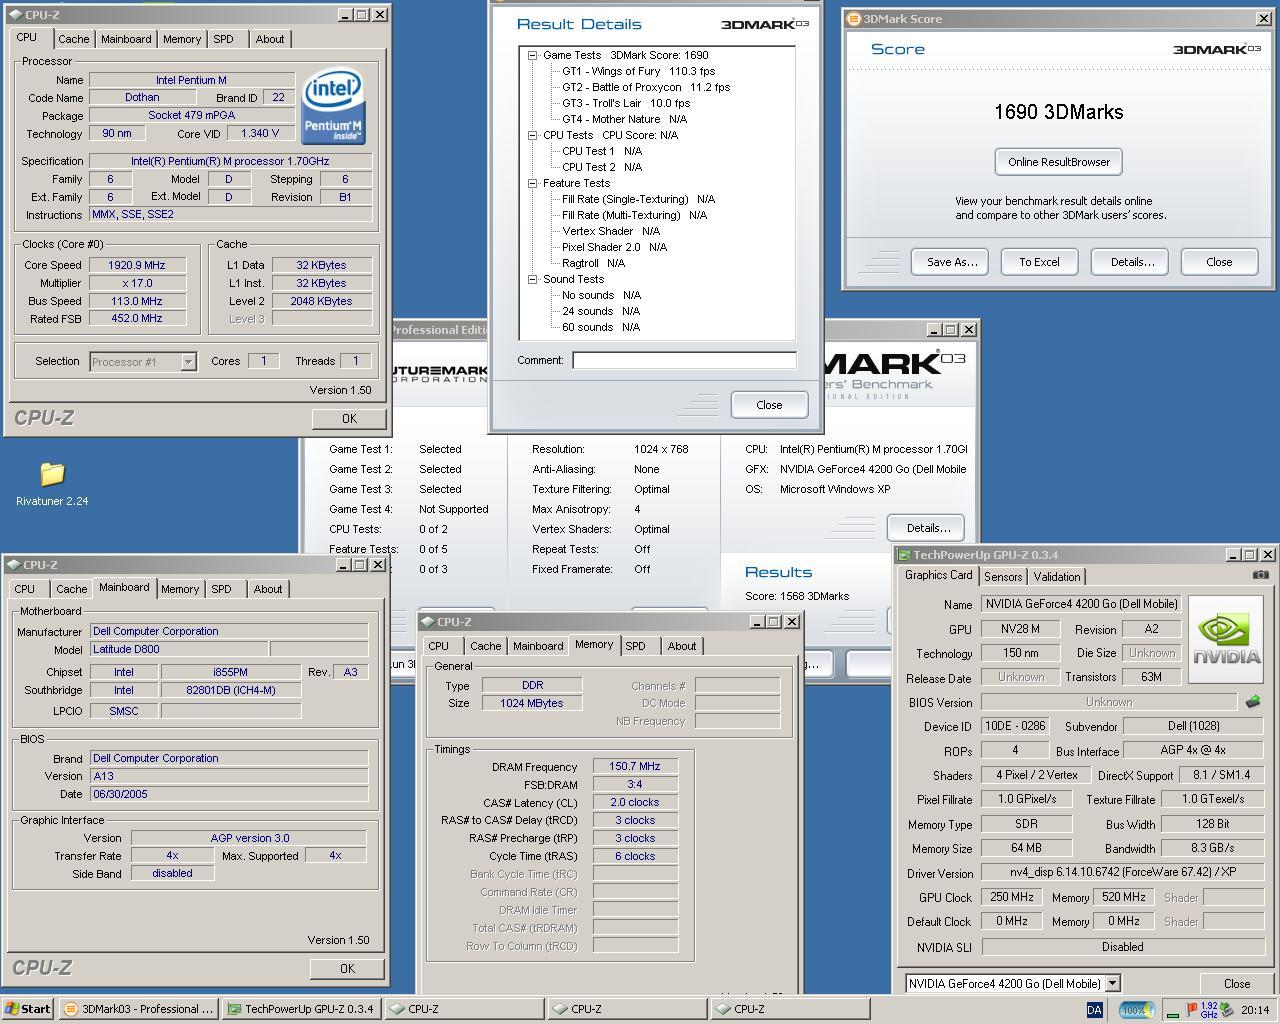Click the Intel Pentium M logo
The width and height of the screenshot is (1280, 1024).
coord(334,105)
